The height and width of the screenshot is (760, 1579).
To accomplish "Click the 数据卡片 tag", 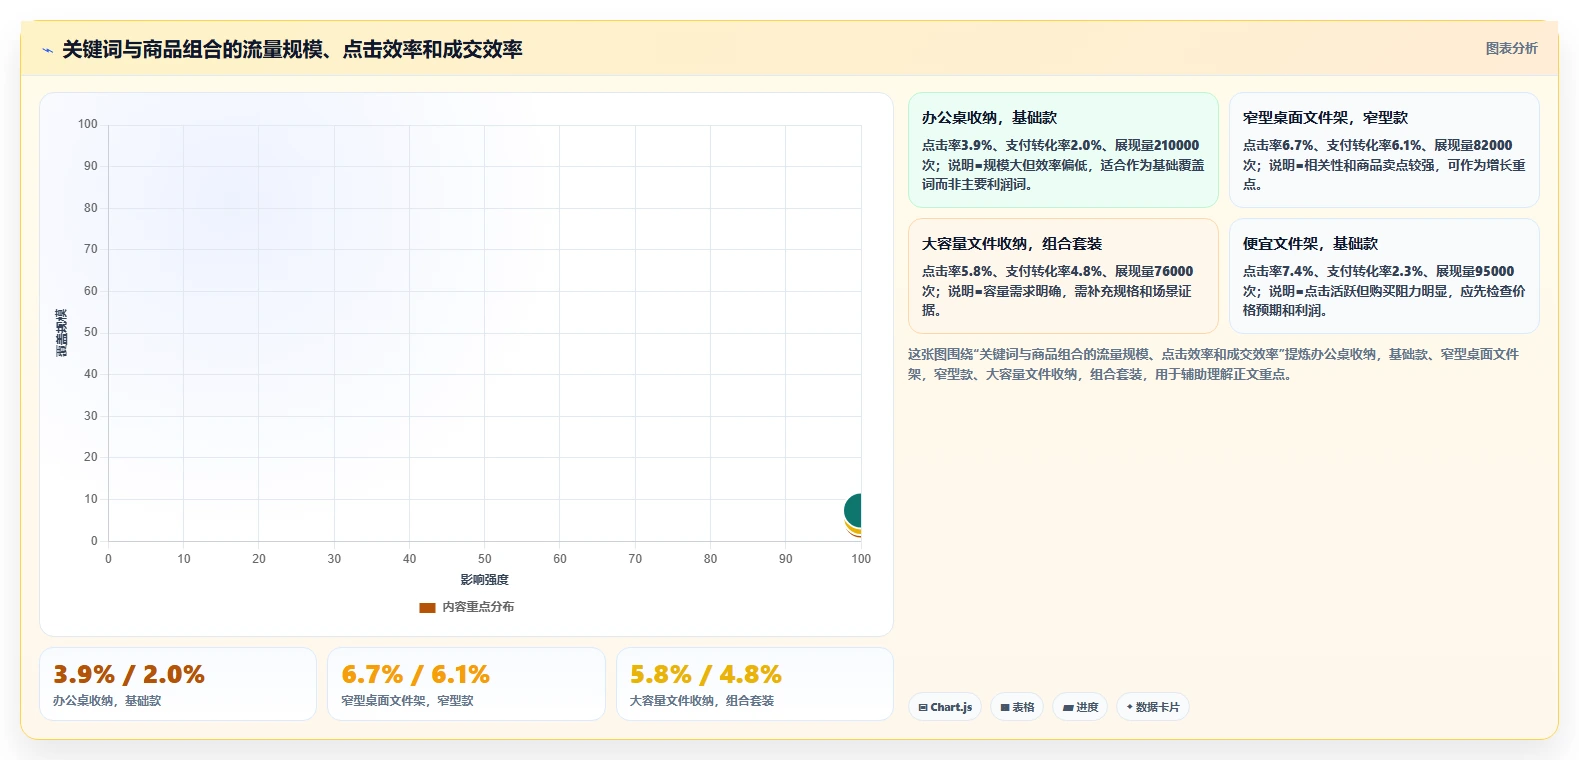I will pyautogui.click(x=1153, y=707).
